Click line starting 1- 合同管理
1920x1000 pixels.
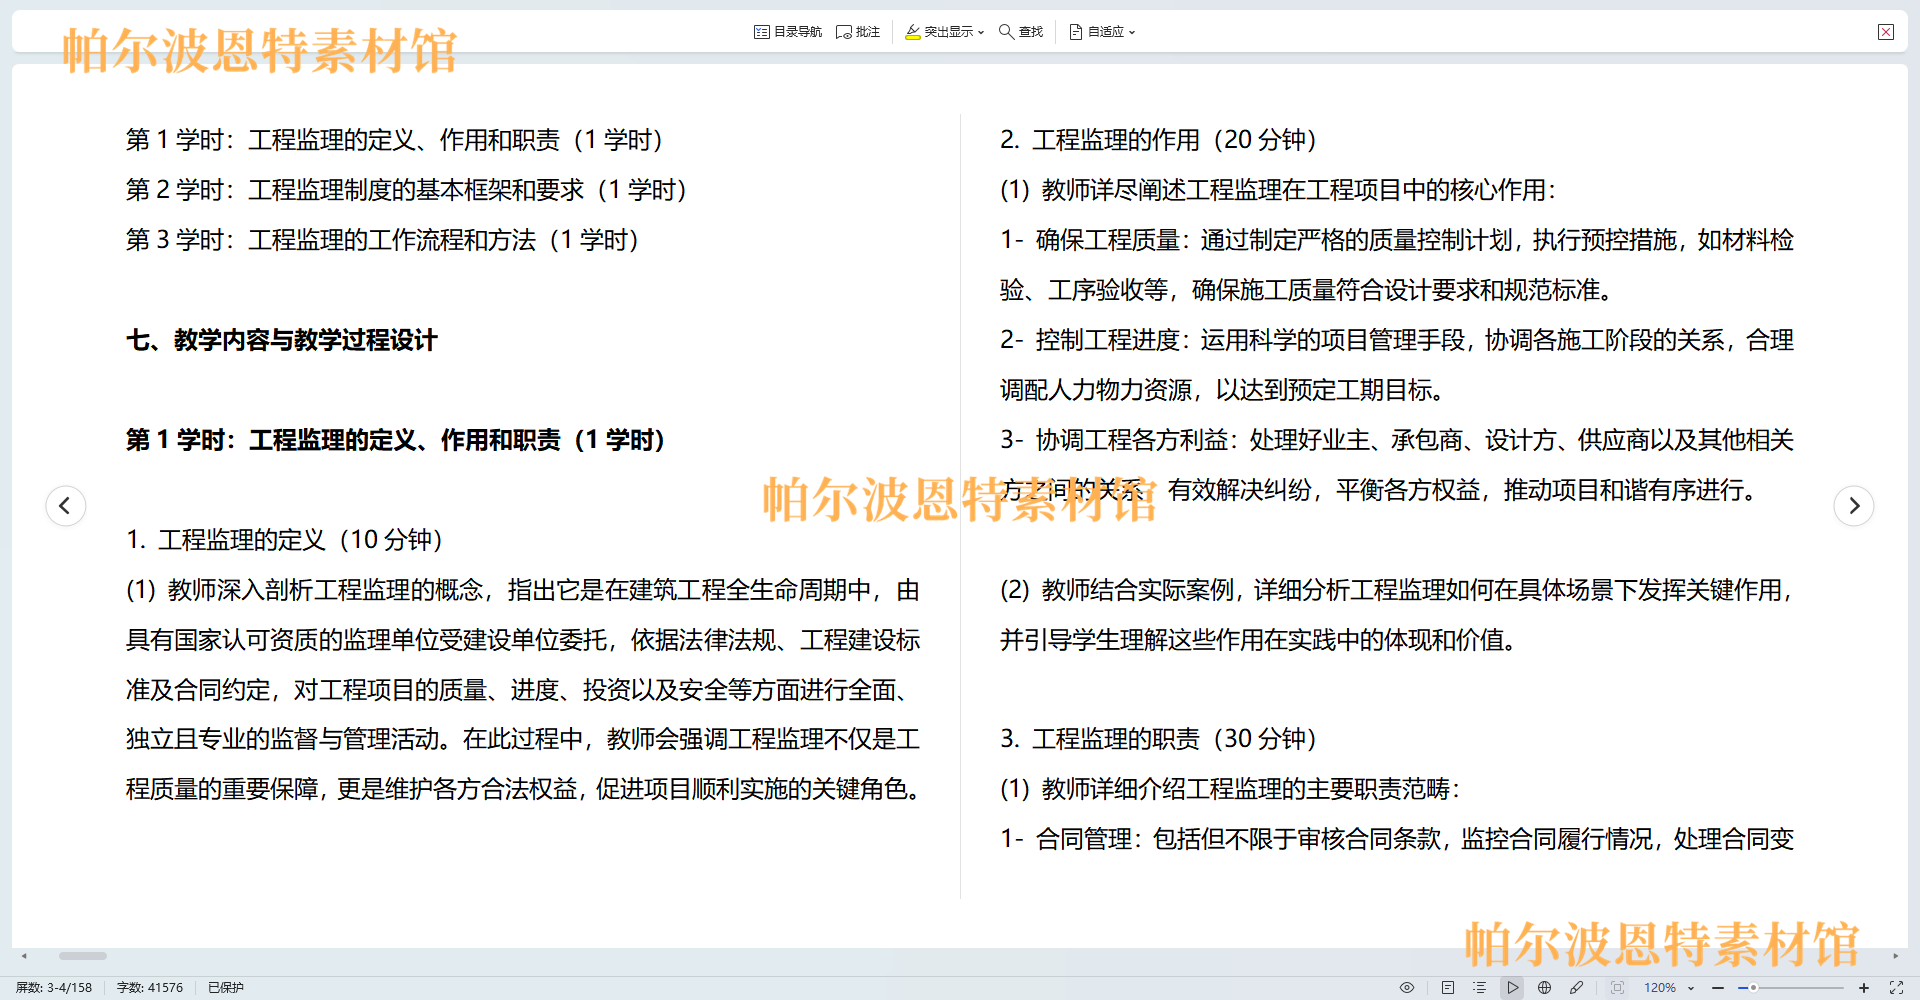pyautogui.click(x=1397, y=839)
